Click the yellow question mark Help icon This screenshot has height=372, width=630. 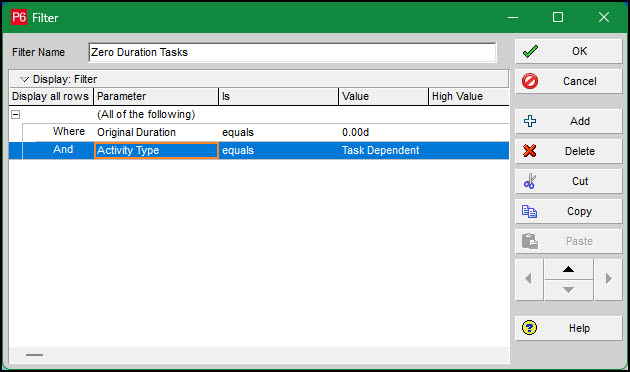(x=529, y=328)
